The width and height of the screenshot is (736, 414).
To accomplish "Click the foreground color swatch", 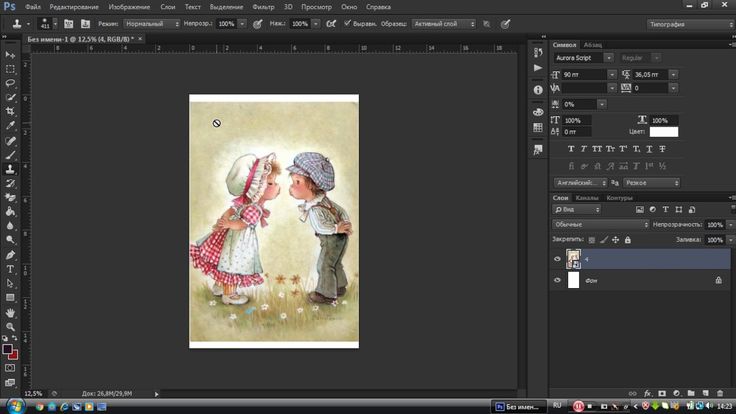I will pos(7,349).
